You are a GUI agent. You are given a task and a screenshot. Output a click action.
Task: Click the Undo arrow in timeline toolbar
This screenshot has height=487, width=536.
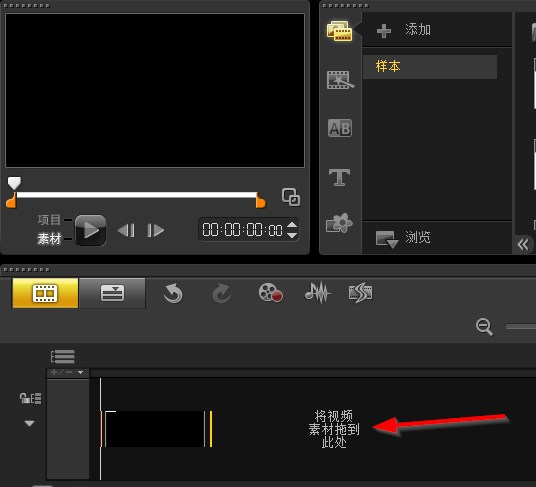pyautogui.click(x=173, y=293)
